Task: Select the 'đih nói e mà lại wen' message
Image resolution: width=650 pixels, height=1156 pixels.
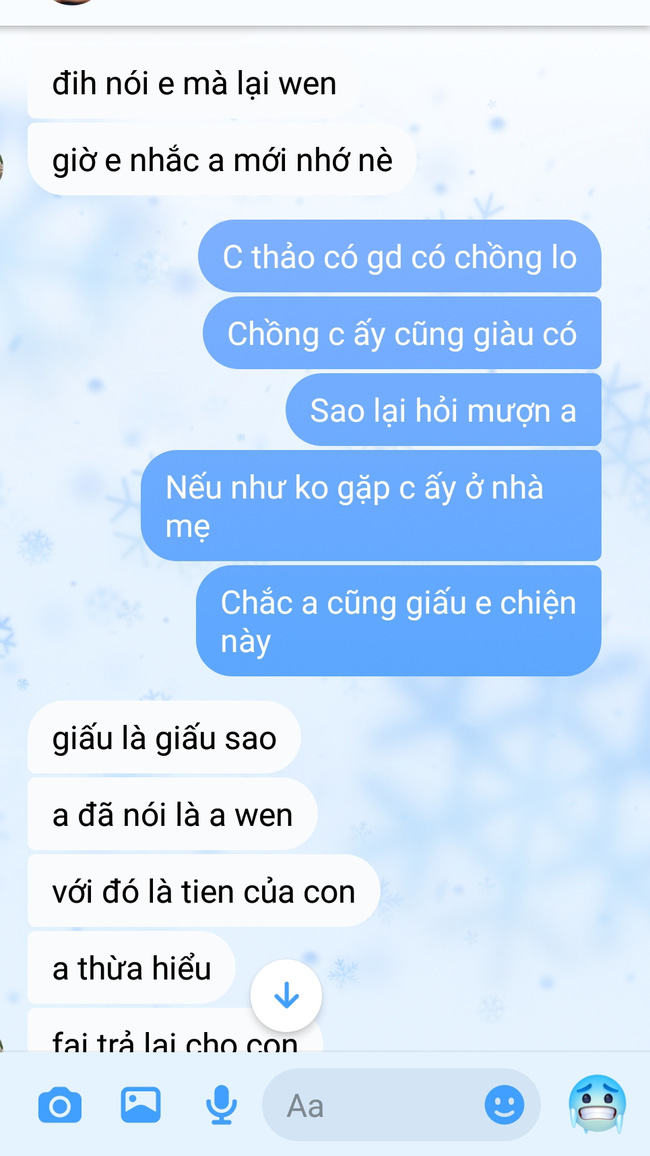Action: pyautogui.click(x=194, y=83)
